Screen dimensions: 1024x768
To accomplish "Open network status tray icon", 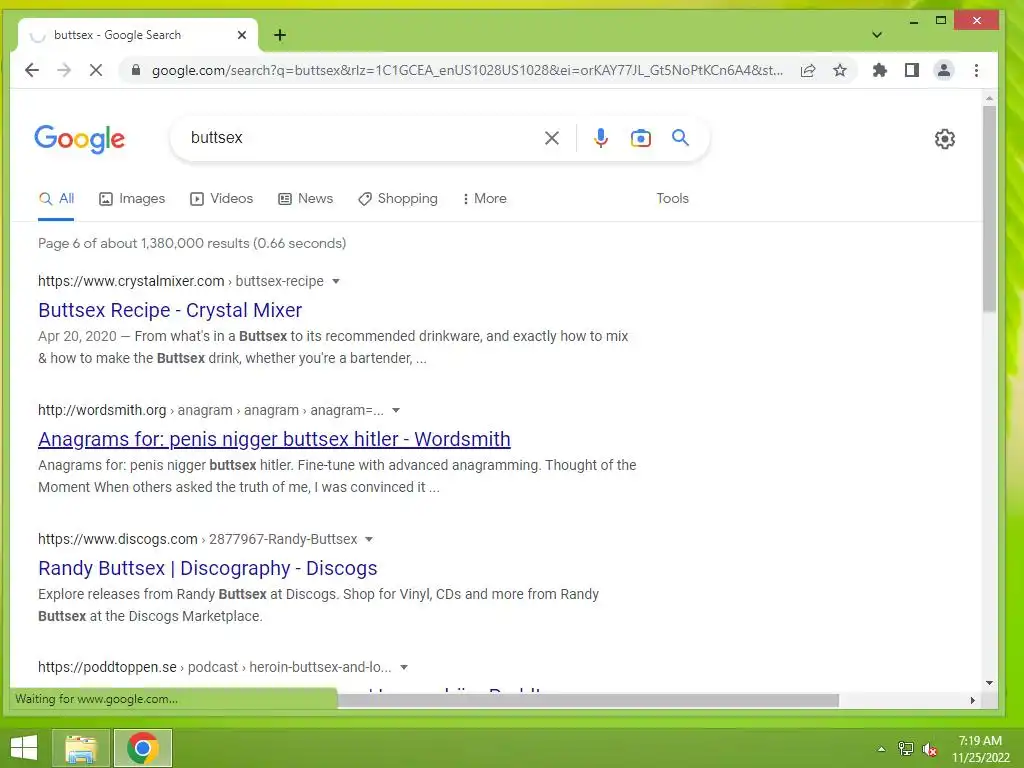I will click(906, 749).
